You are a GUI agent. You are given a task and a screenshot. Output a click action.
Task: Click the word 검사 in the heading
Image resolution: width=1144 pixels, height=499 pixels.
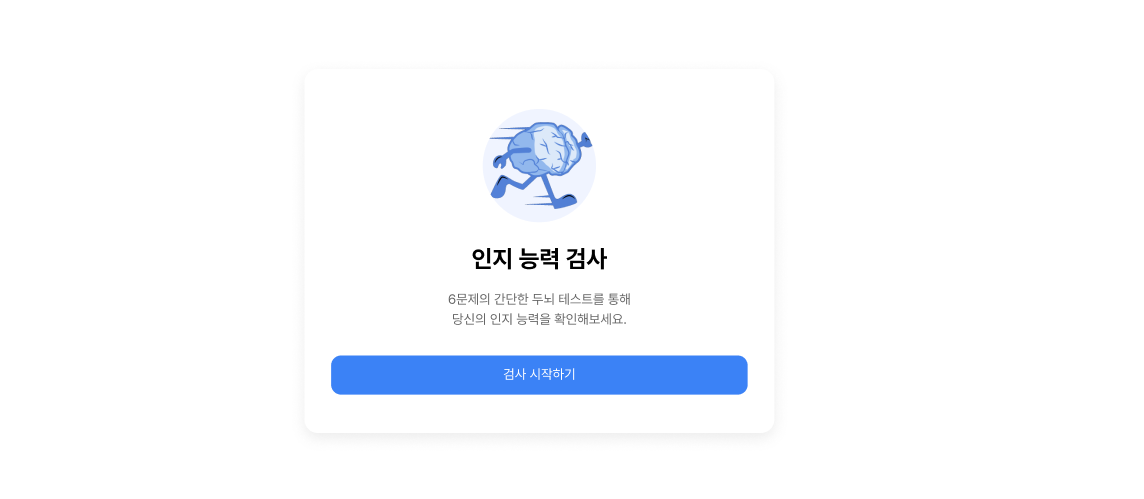(587, 259)
